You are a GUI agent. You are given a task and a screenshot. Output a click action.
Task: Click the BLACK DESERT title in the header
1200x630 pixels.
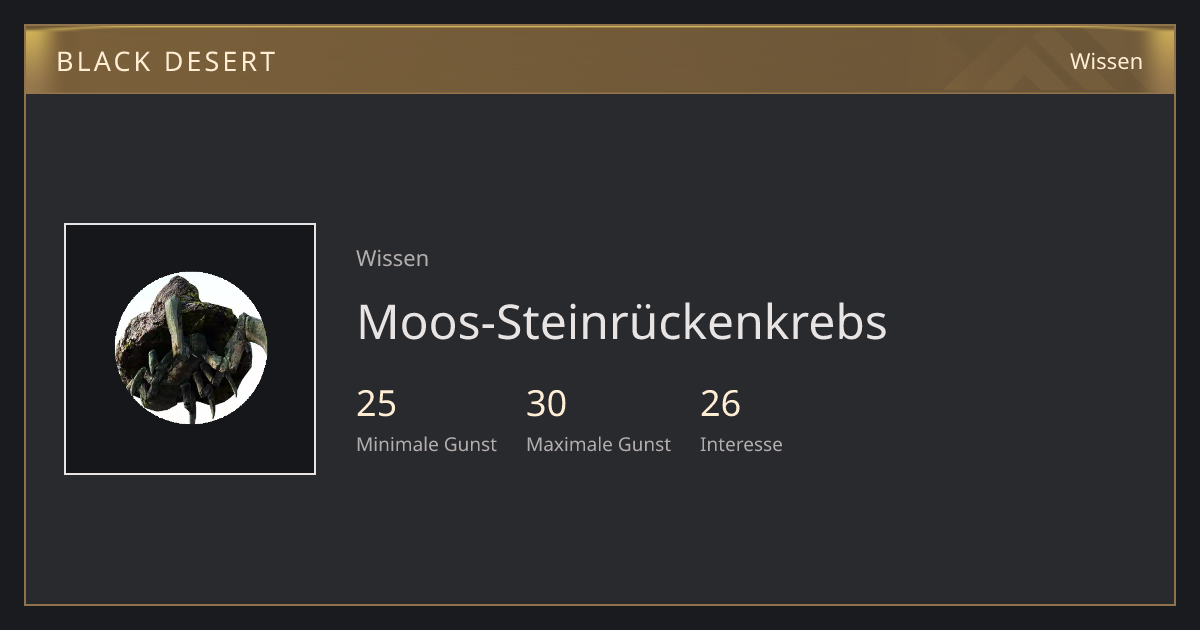pyautogui.click(x=166, y=61)
